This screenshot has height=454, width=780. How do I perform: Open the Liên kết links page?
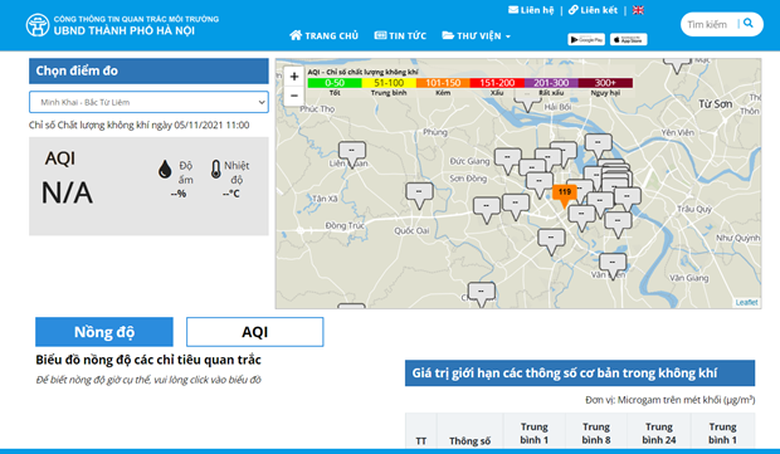click(592, 10)
